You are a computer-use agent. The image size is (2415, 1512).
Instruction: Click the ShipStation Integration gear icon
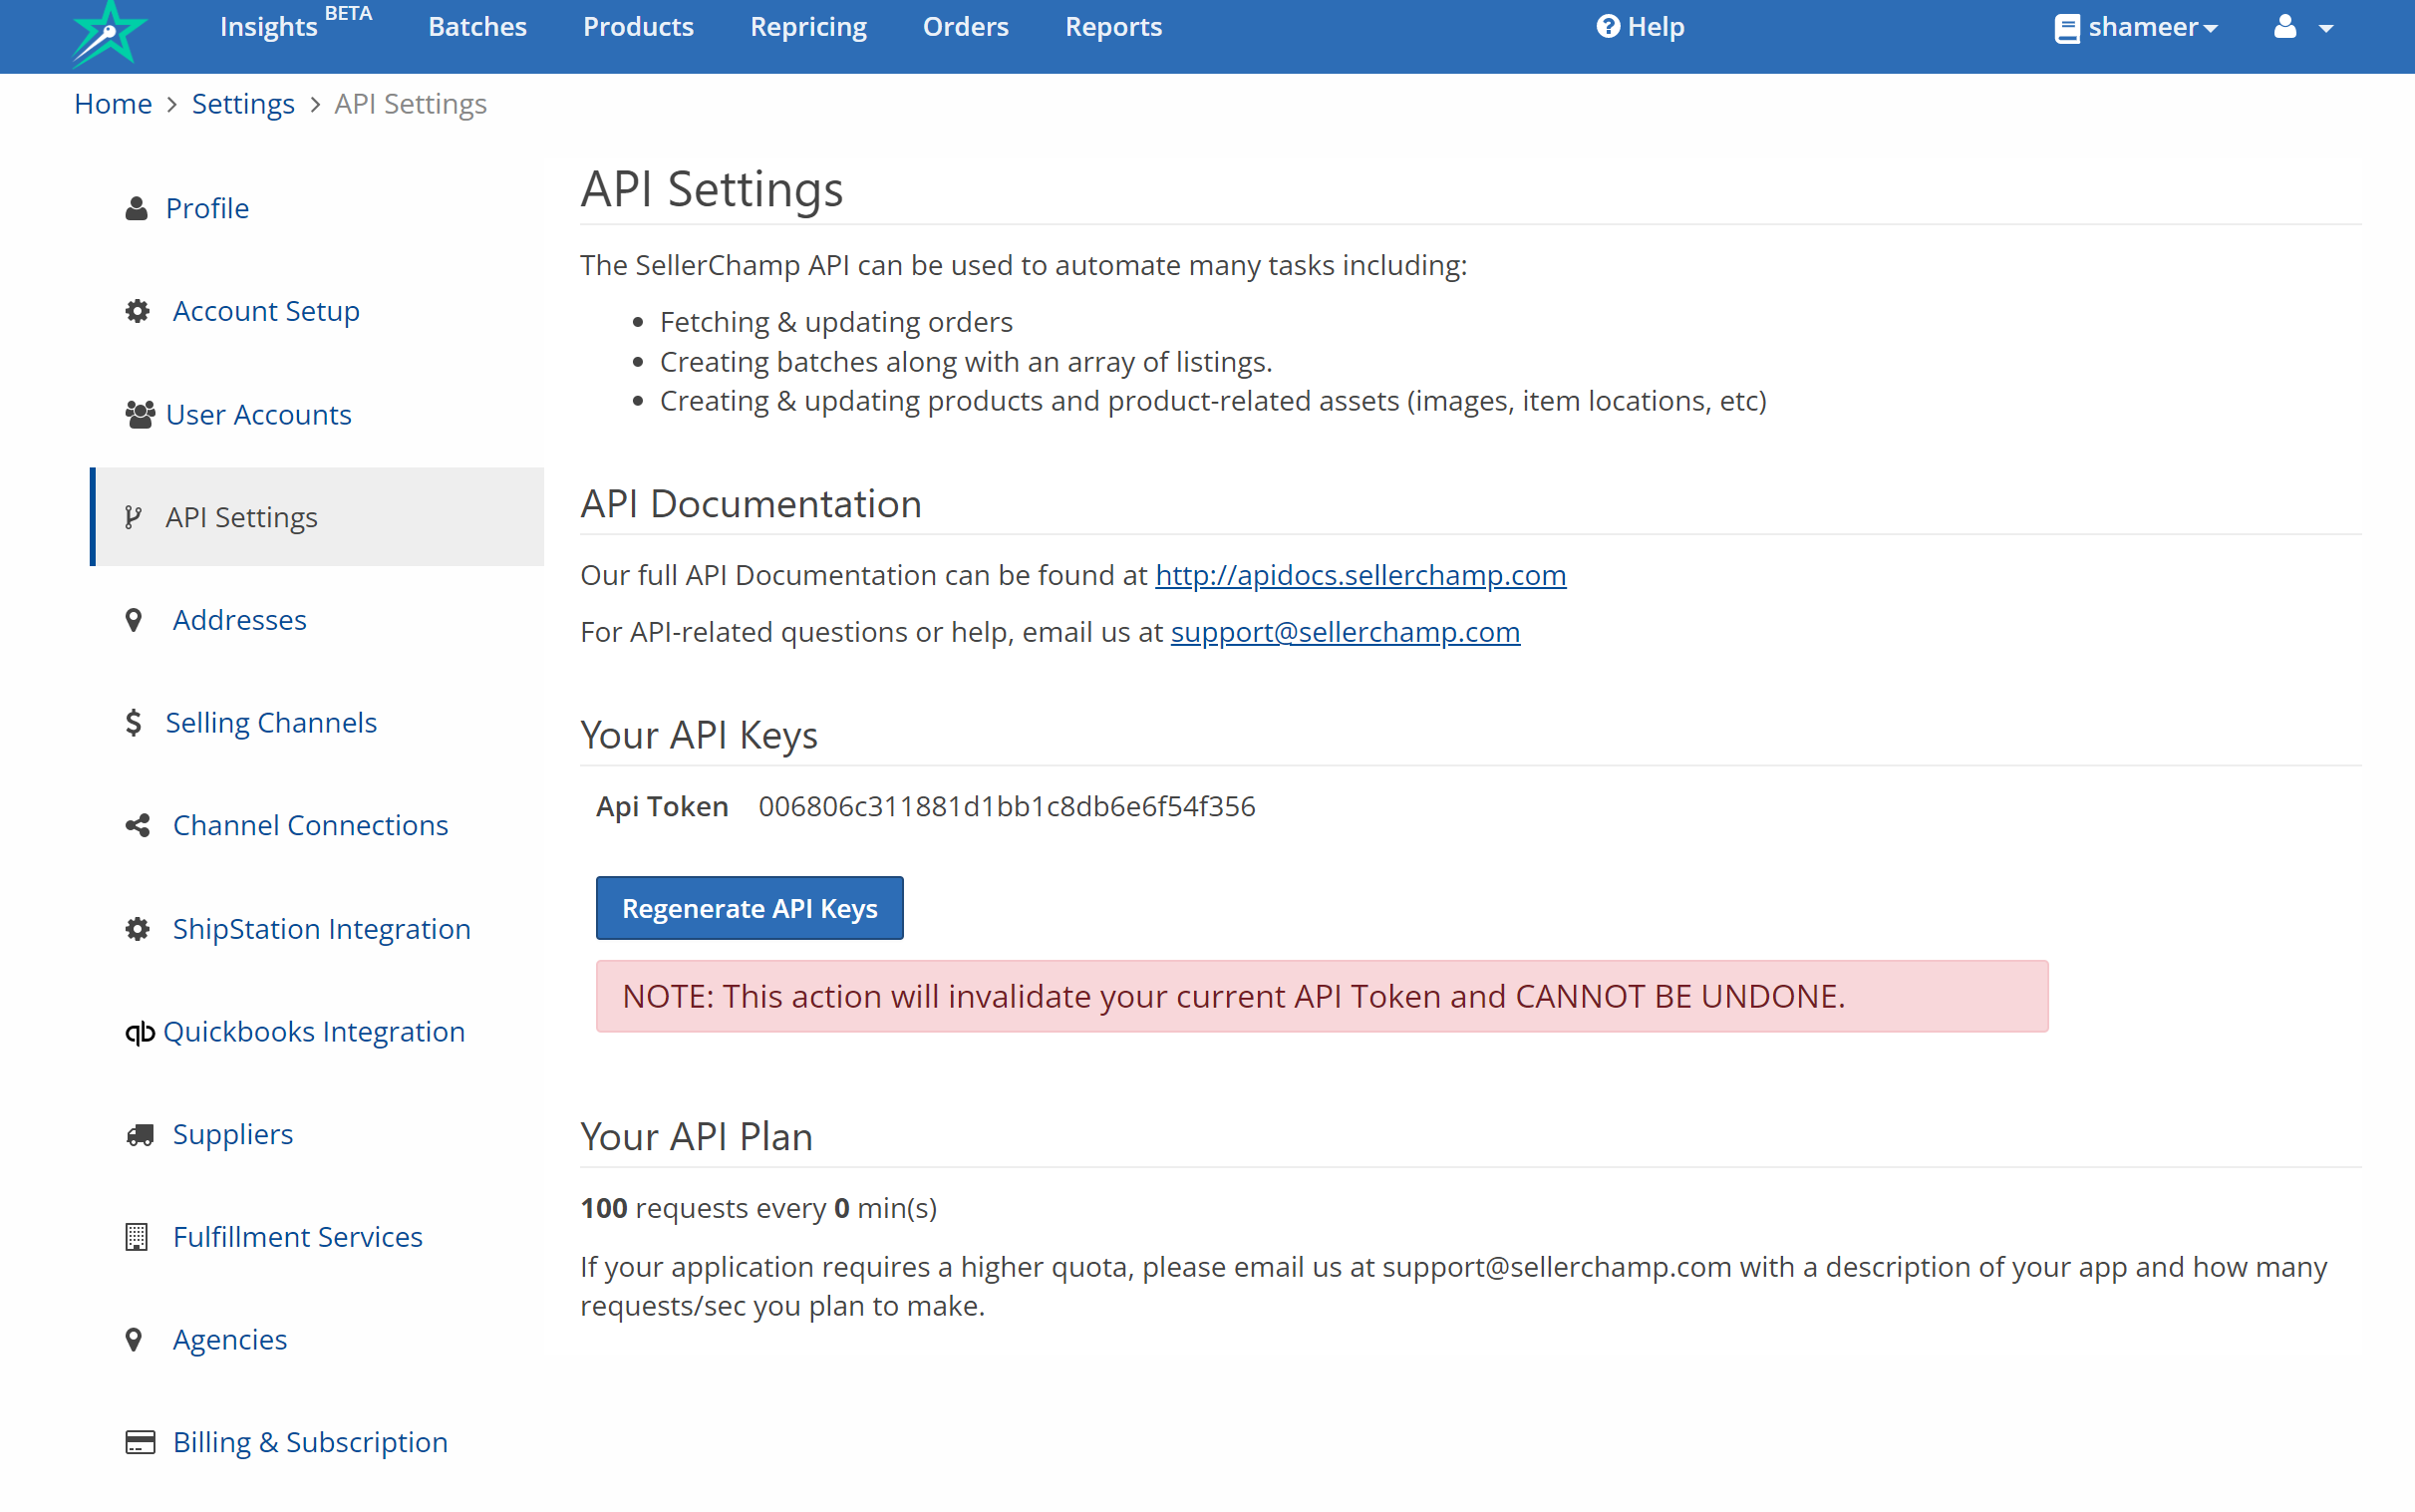click(x=137, y=929)
